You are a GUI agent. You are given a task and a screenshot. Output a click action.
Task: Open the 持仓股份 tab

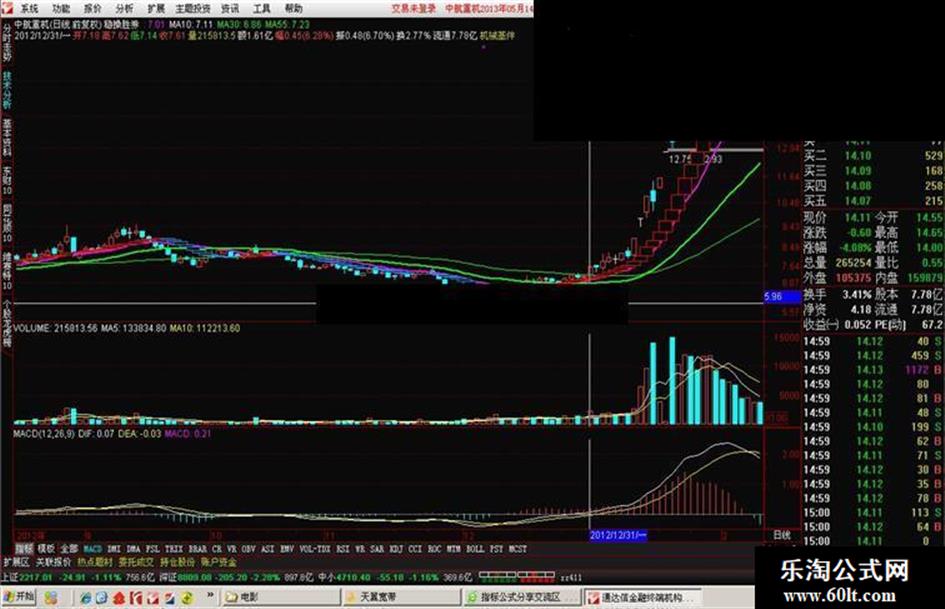click(x=177, y=562)
